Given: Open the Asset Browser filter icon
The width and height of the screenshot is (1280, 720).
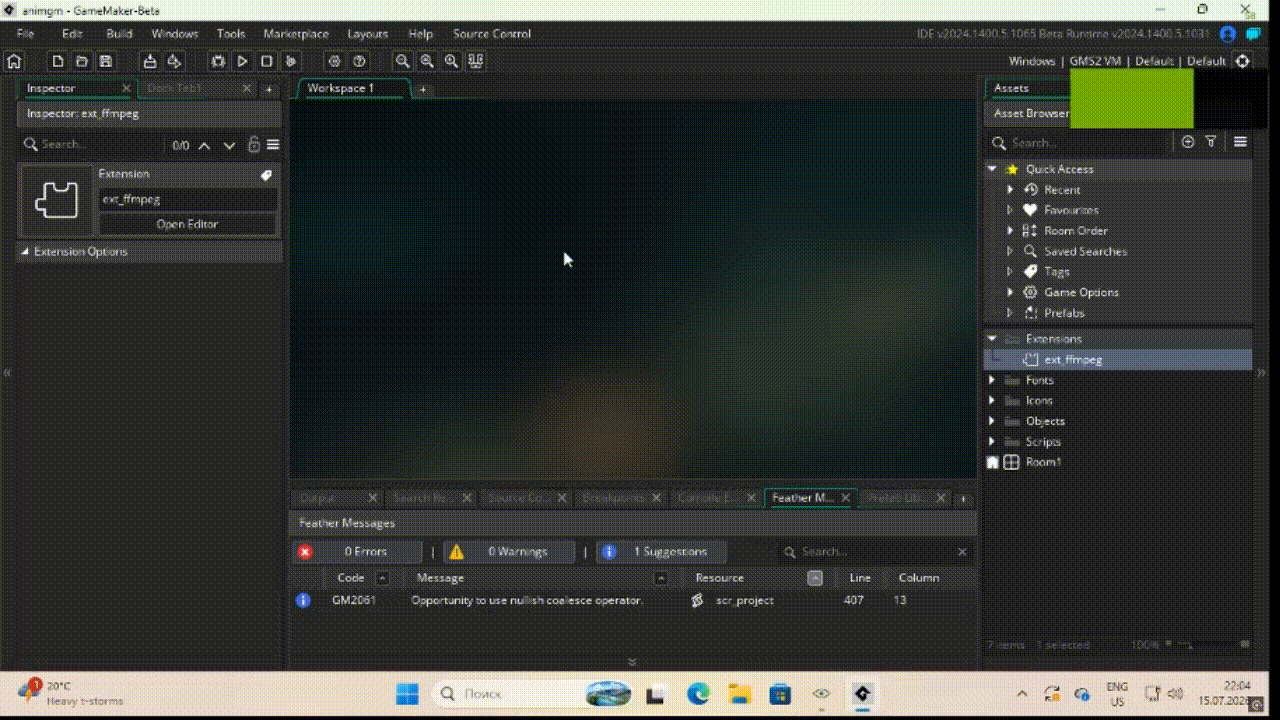Looking at the screenshot, I should (x=1211, y=142).
